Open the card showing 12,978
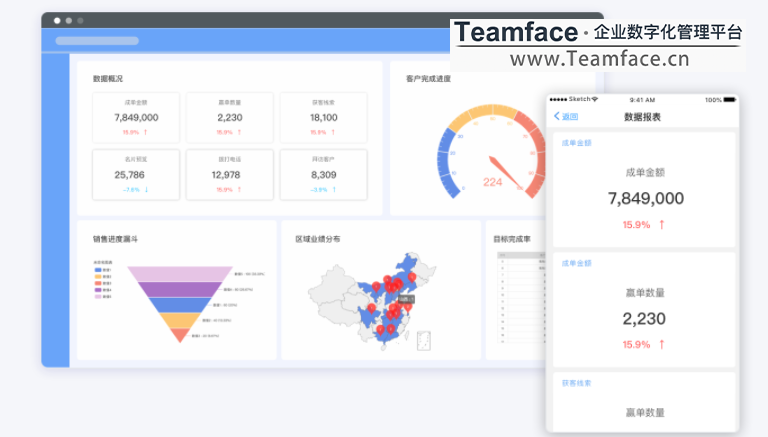 click(x=230, y=175)
